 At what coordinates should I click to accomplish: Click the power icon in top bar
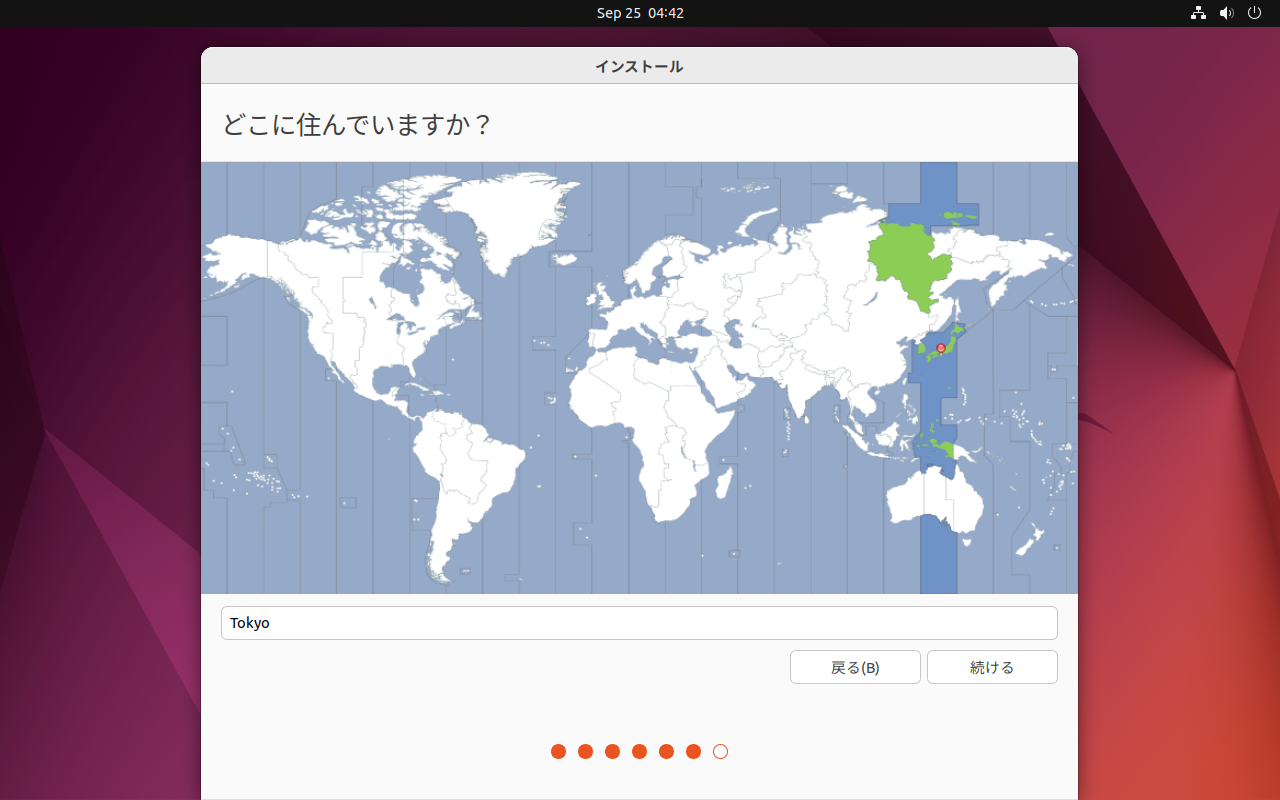(1254, 13)
